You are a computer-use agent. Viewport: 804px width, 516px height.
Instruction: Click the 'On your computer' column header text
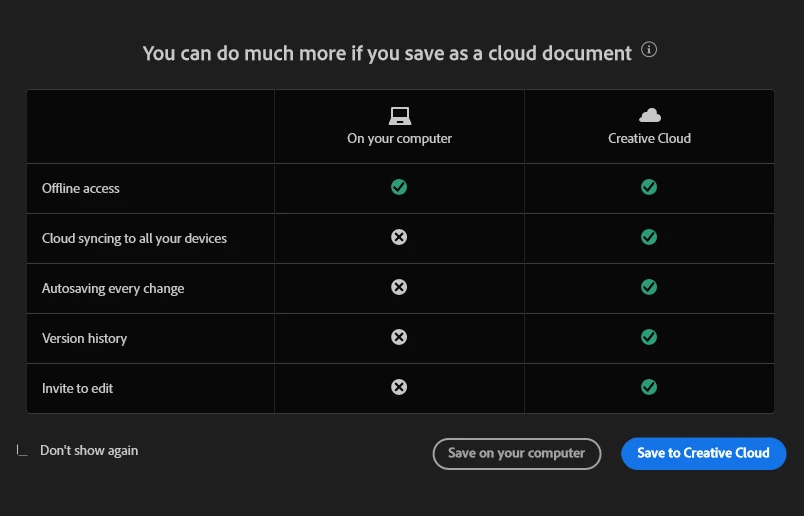[399, 138]
